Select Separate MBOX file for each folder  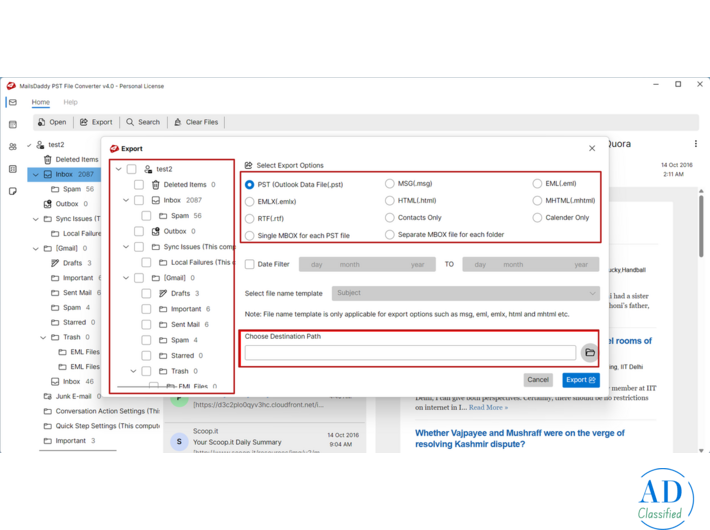389,235
